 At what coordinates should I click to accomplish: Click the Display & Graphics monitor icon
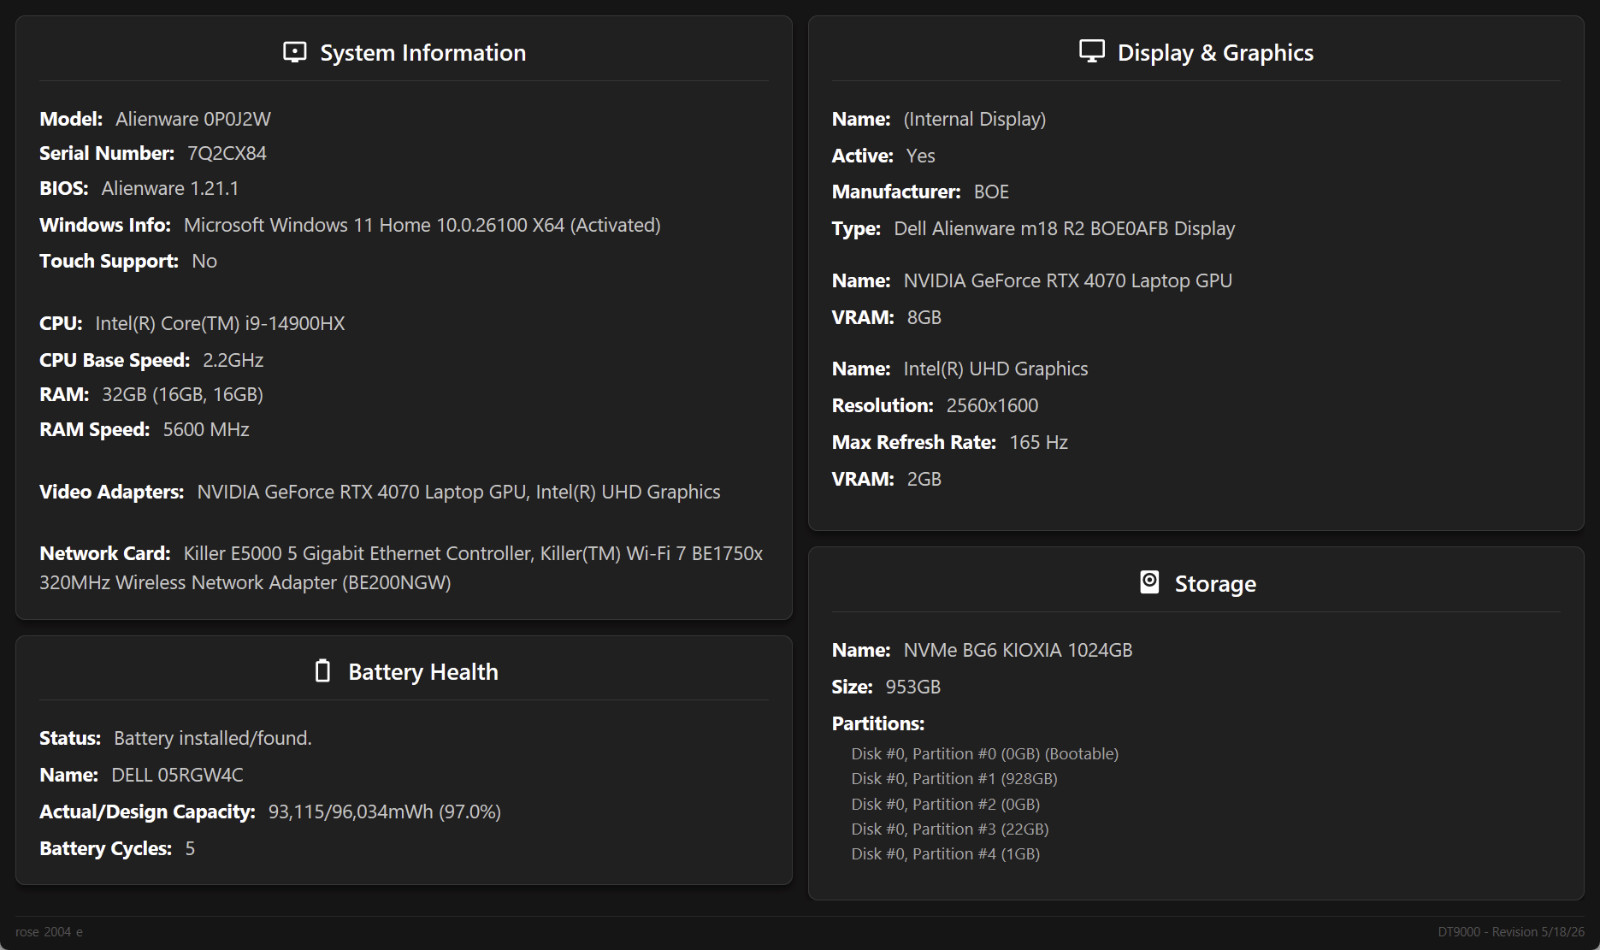[1092, 51]
